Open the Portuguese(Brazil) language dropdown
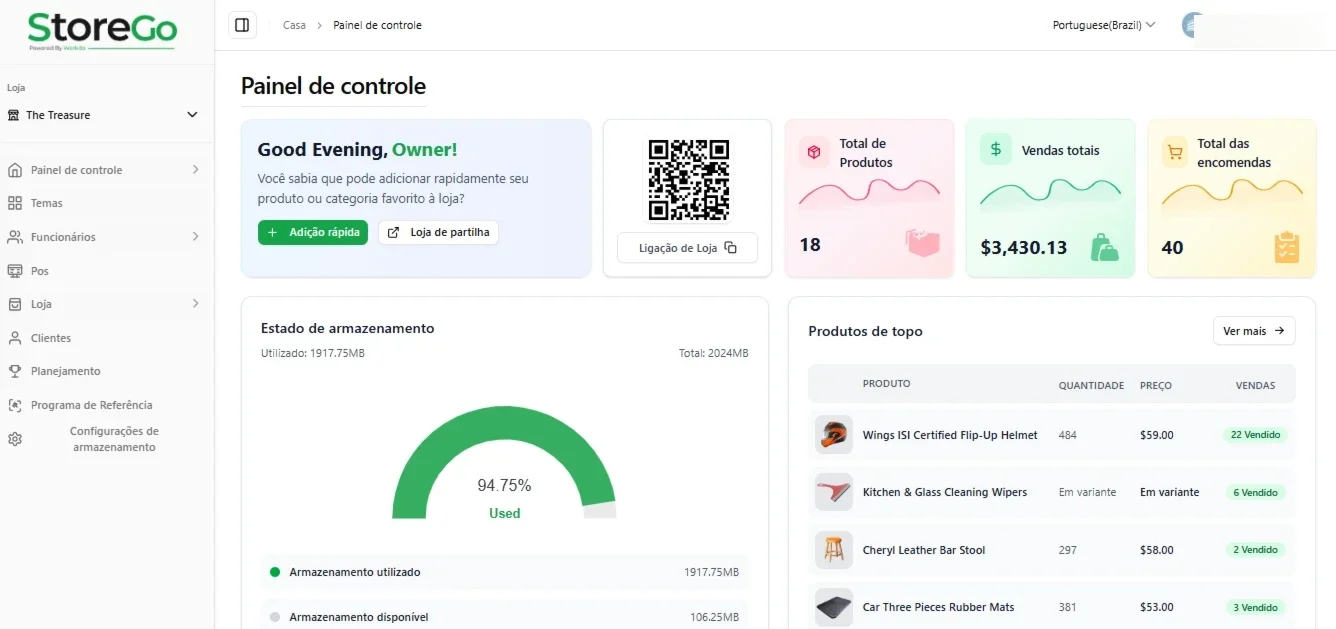The image size is (1336, 629). pos(1104,25)
